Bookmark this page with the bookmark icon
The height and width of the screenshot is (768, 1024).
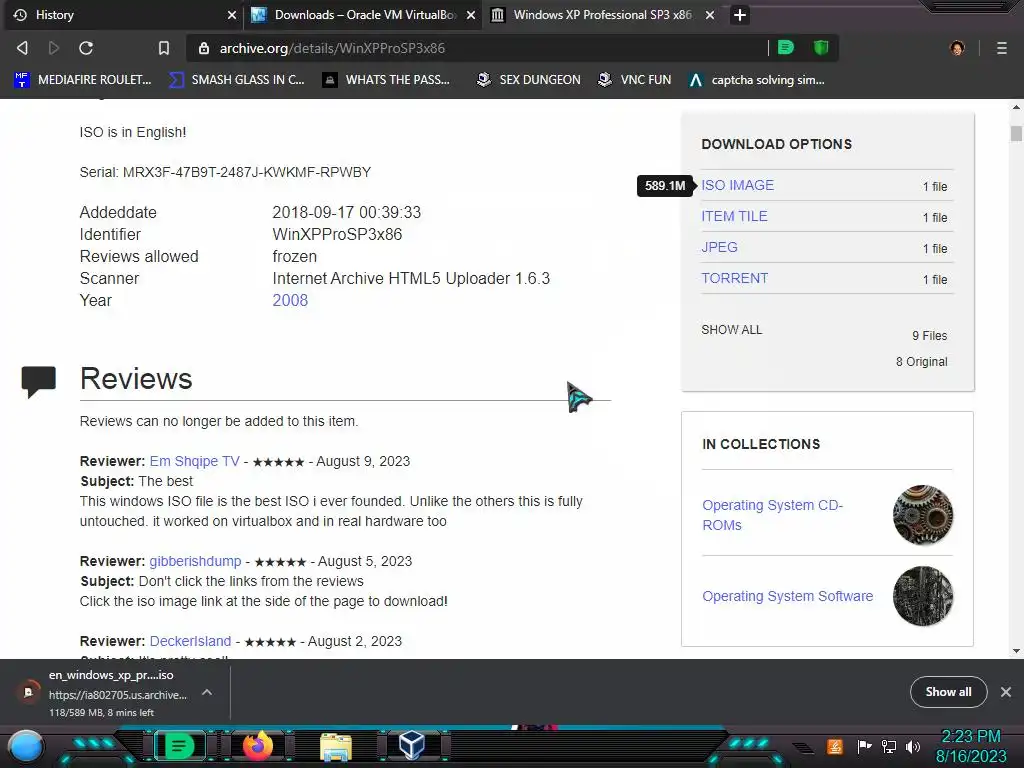tap(164, 48)
